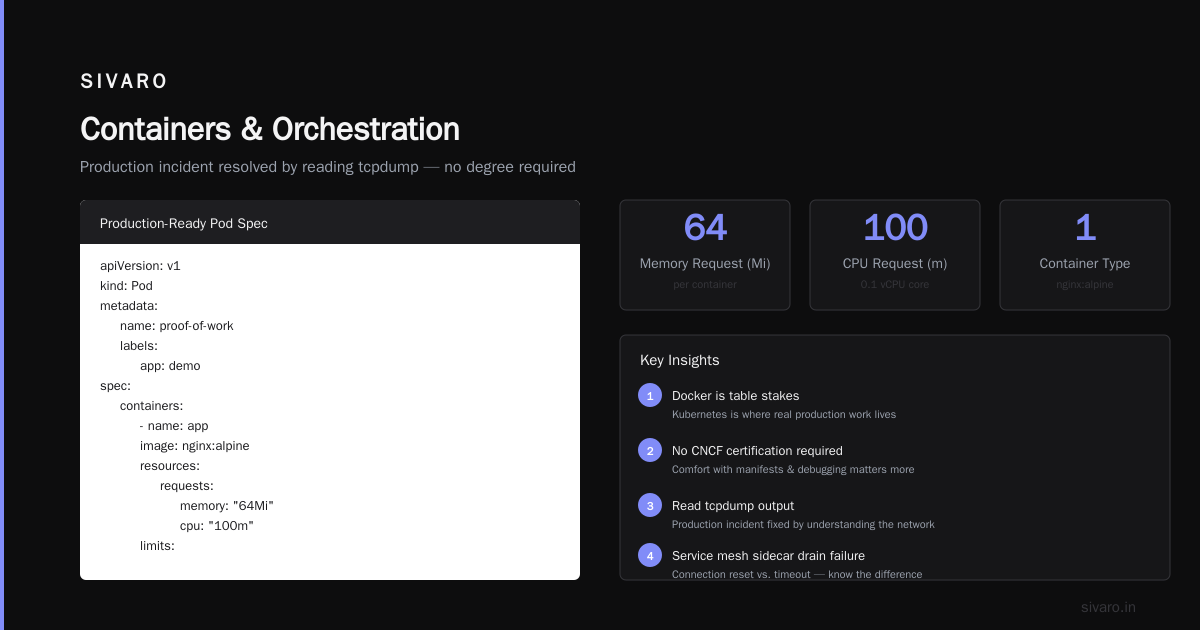
Task: Click the Key Insights heading
Action: tap(680, 360)
